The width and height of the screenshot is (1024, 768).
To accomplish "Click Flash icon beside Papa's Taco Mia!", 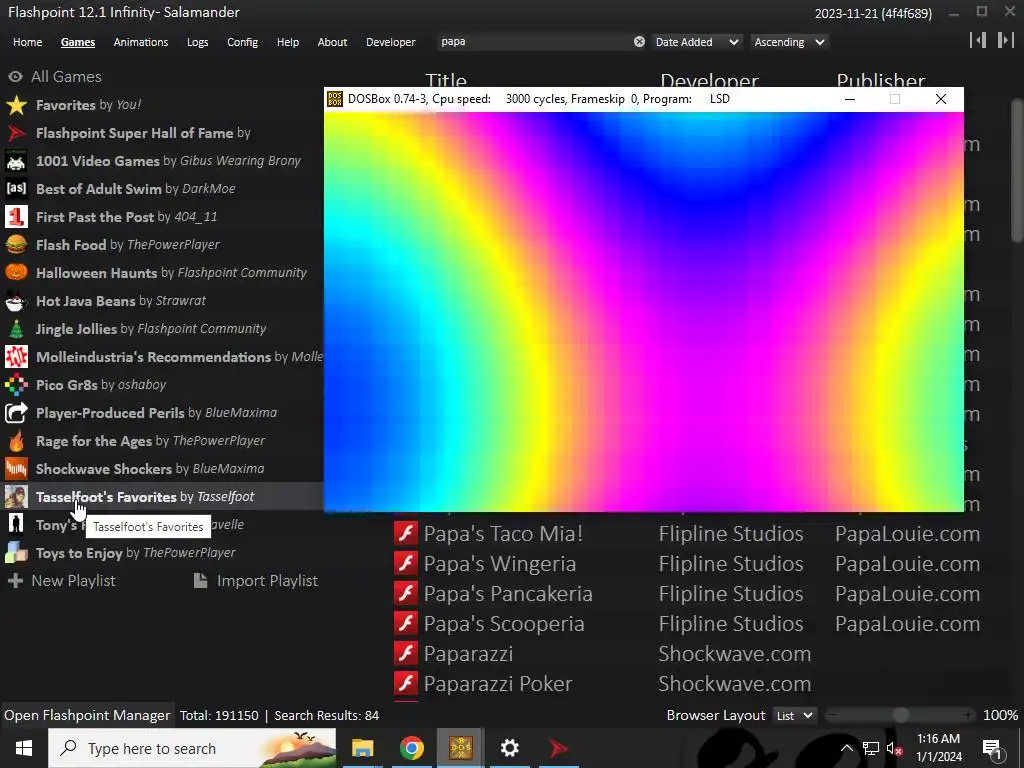I will click(406, 534).
